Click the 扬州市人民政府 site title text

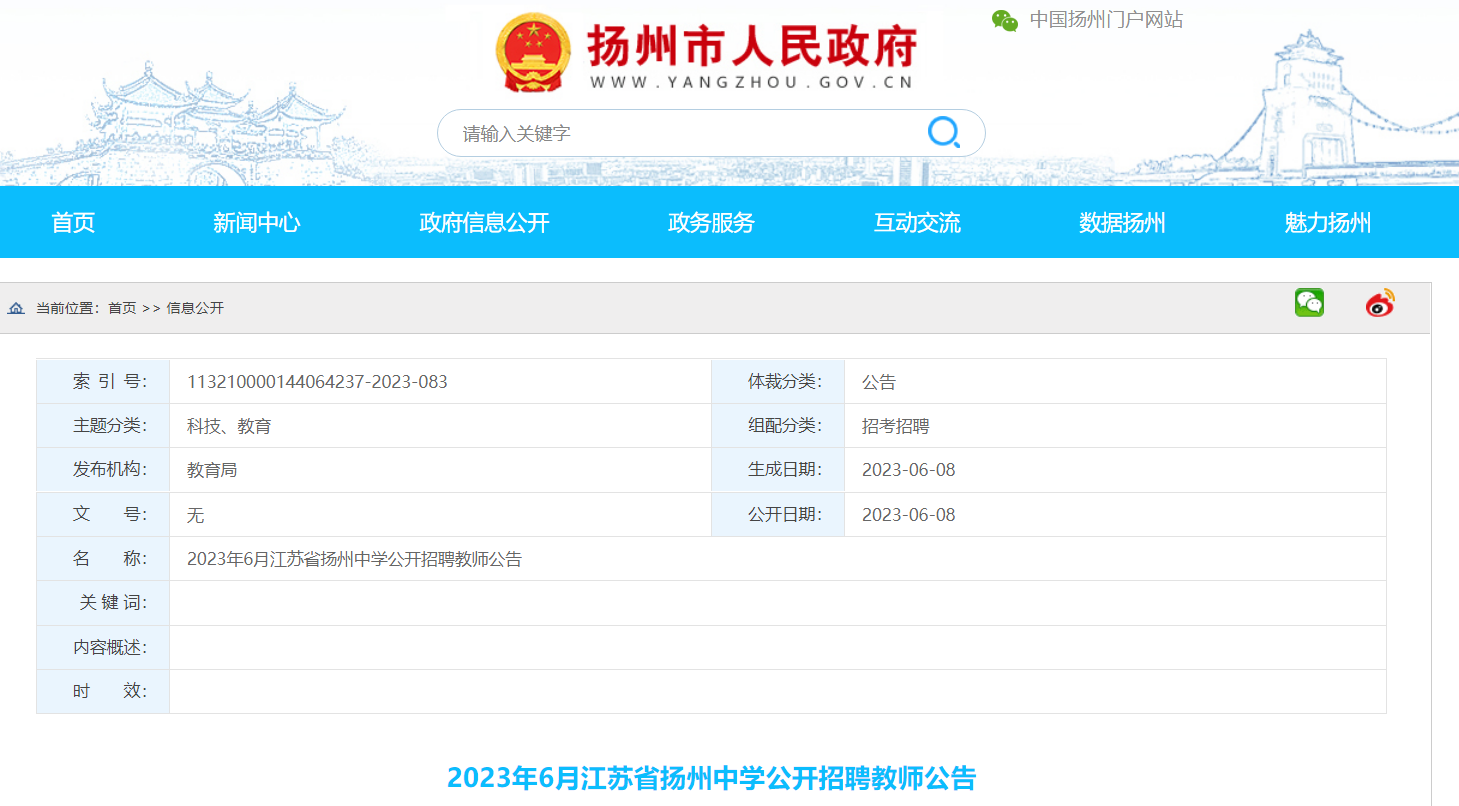pos(751,45)
